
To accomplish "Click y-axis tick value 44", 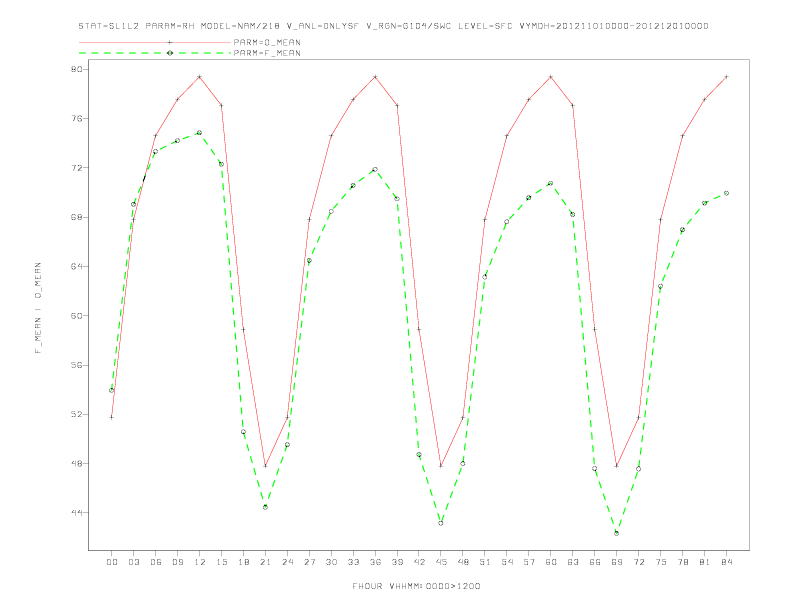I will pos(77,513).
